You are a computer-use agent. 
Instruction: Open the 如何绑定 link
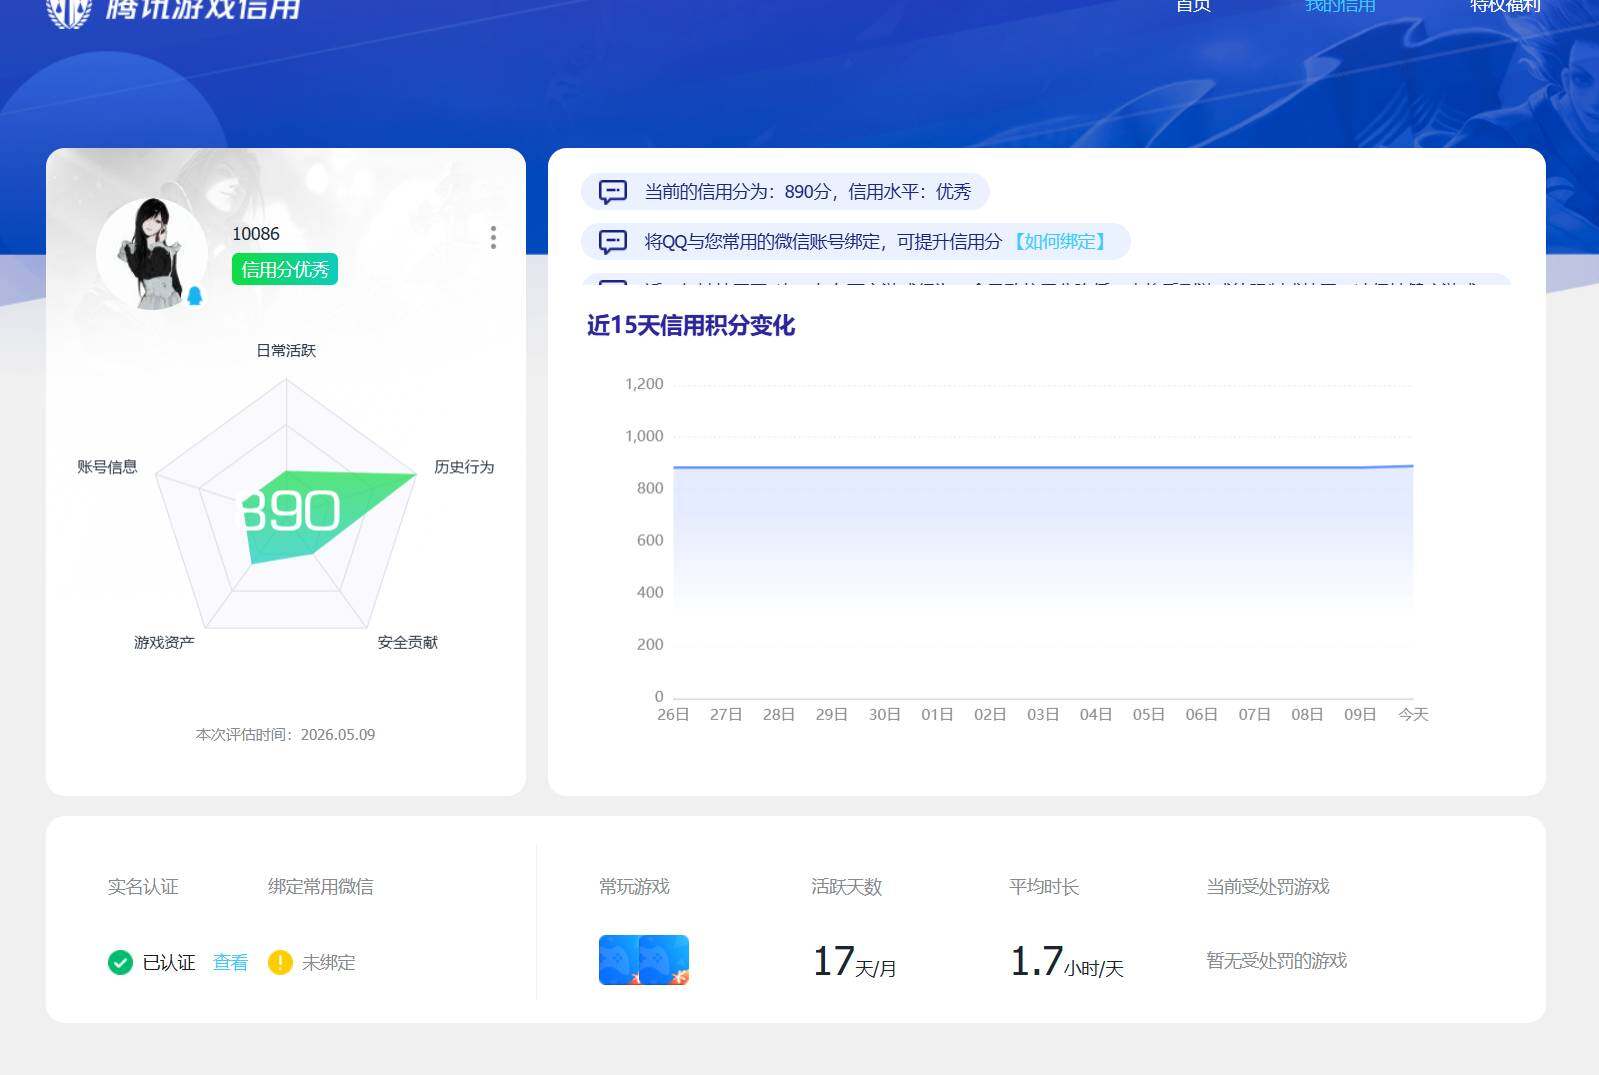(1060, 242)
